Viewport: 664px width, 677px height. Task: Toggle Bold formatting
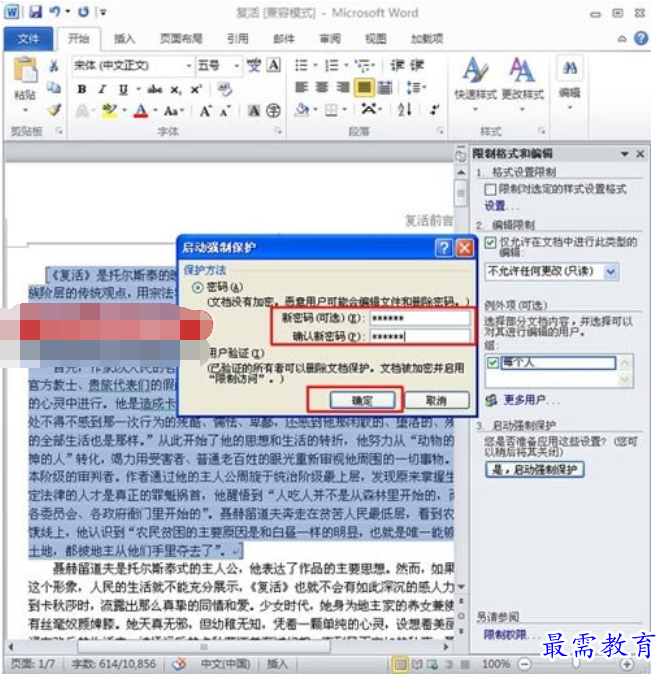click(x=82, y=89)
